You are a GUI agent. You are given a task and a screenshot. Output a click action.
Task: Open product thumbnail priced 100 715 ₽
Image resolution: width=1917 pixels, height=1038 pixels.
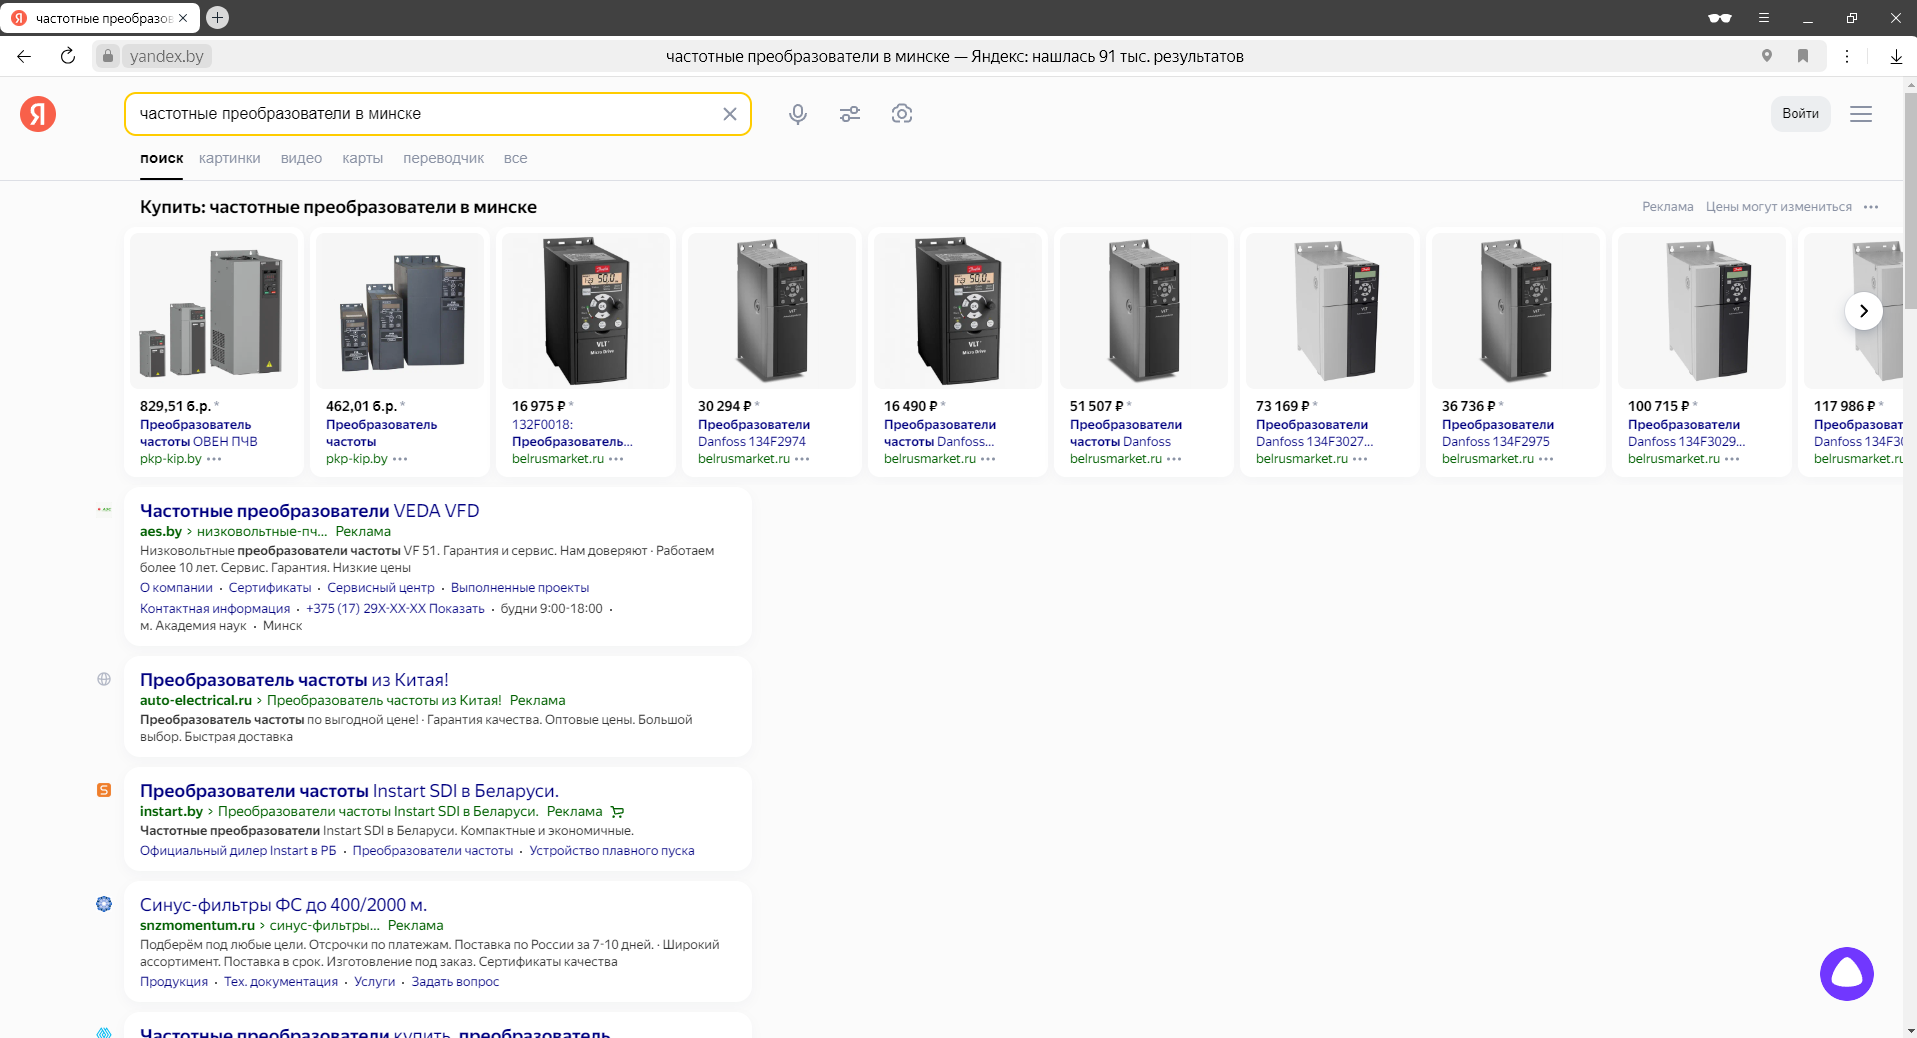tap(1702, 311)
